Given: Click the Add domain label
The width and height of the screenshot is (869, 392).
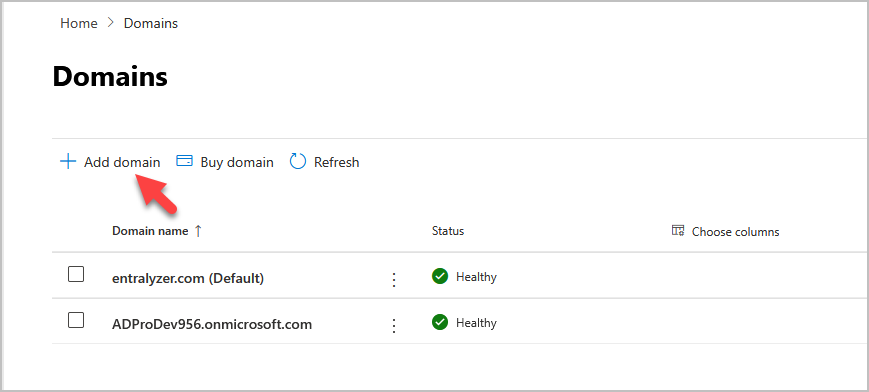Looking at the screenshot, I should pyautogui.click(x=122, y=162).
